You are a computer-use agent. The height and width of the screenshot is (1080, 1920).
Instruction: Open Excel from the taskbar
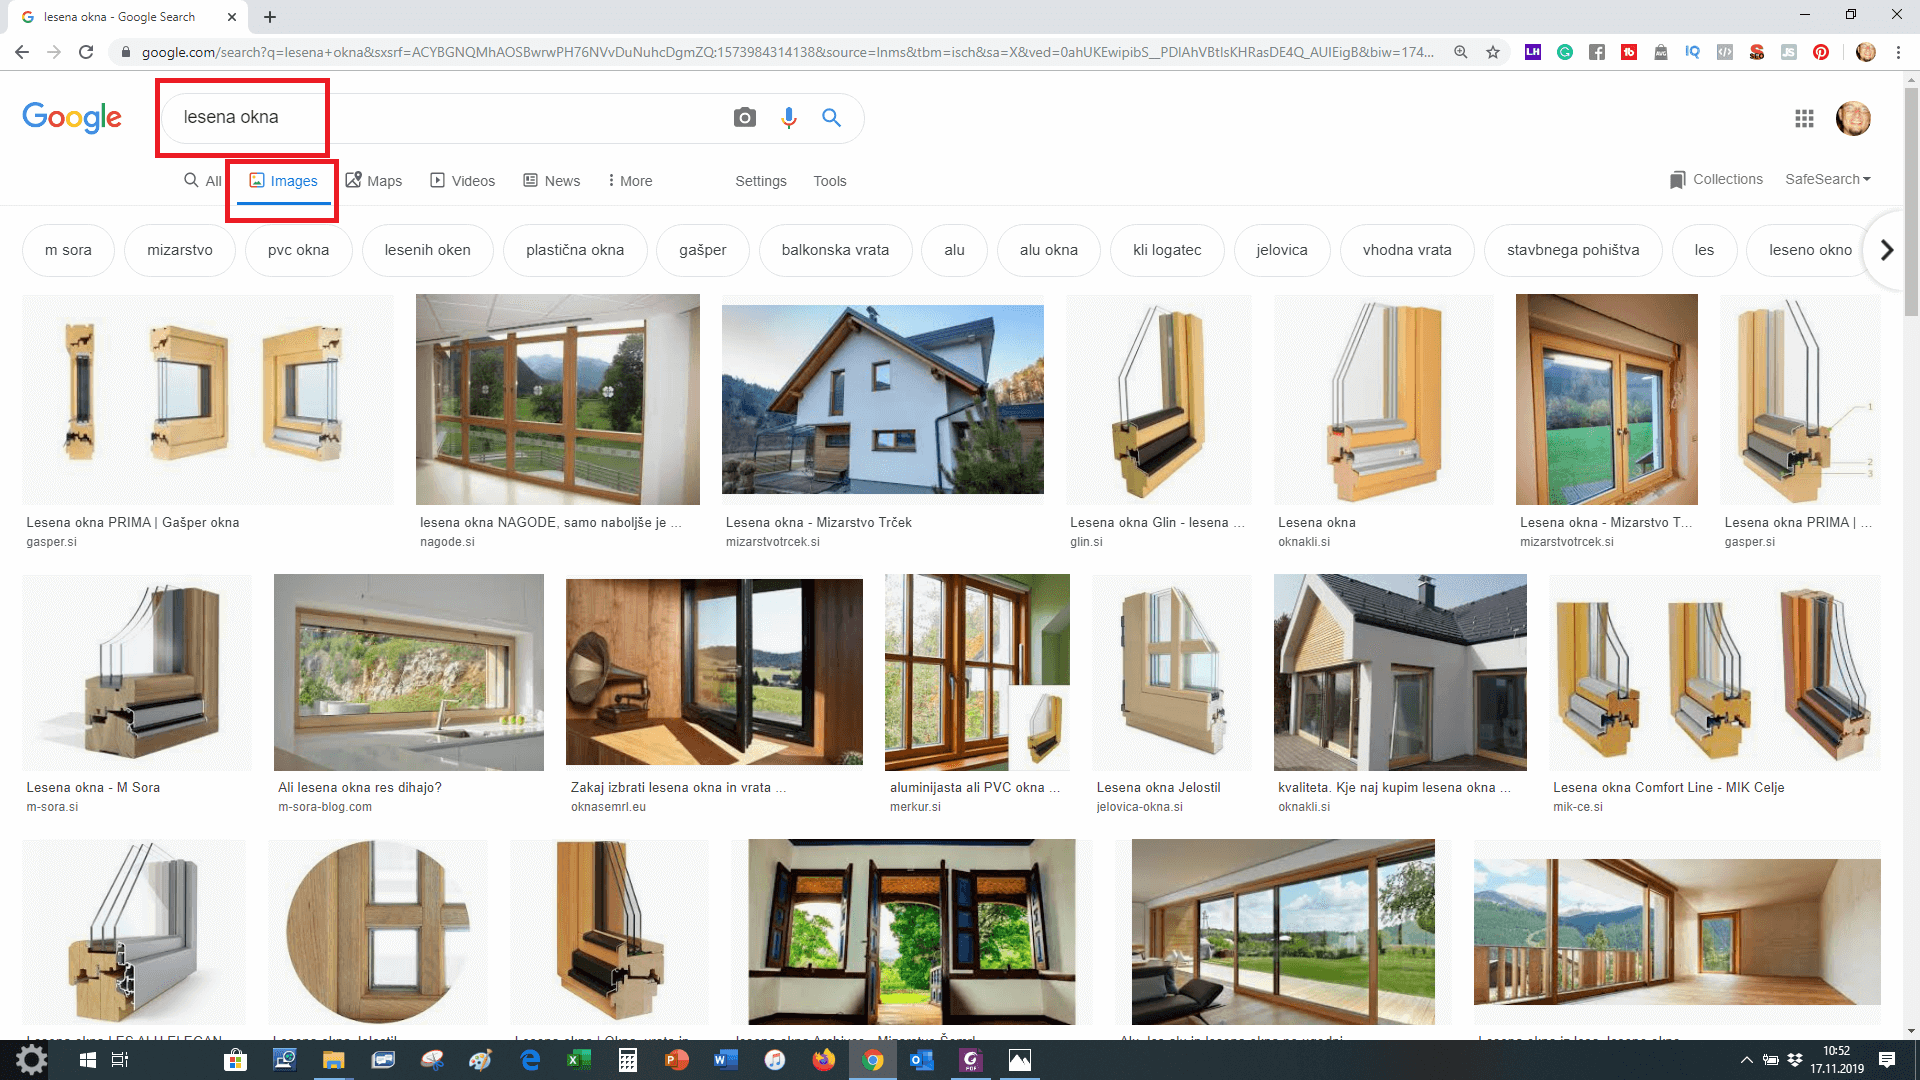point(579,1060)
